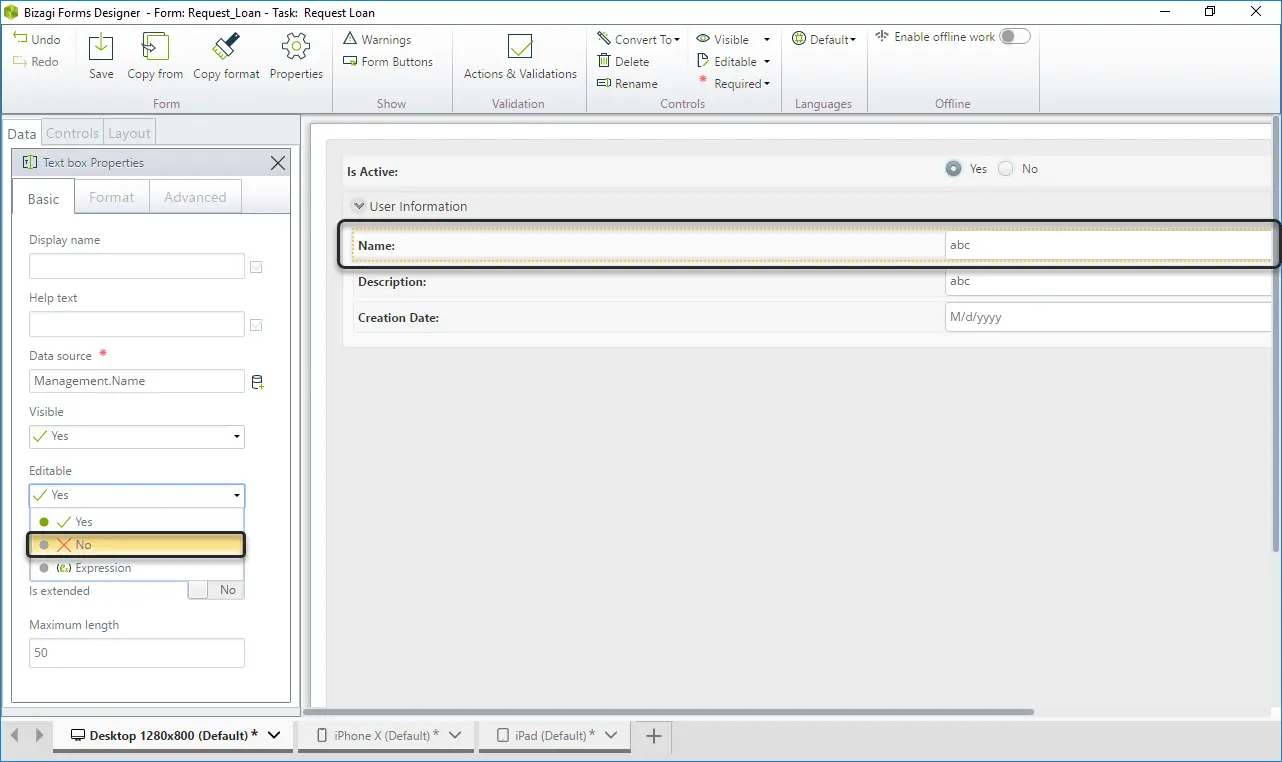Open the Default language dropdown
This screenshot has width=1282, height=762.
coord(824,39)
